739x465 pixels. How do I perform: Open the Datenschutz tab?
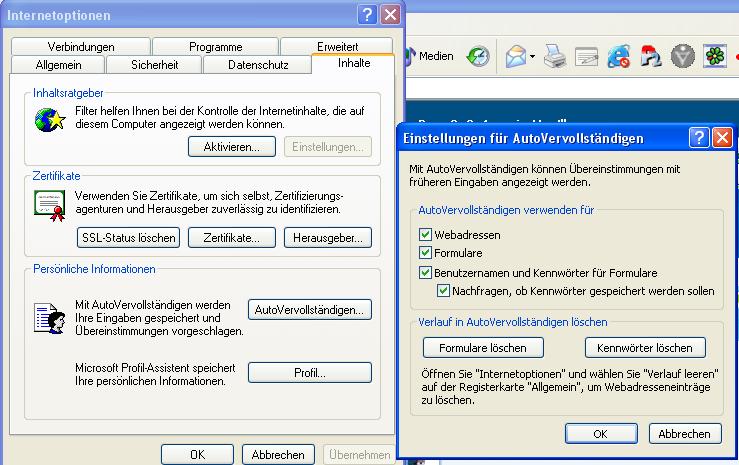[258, 65]
